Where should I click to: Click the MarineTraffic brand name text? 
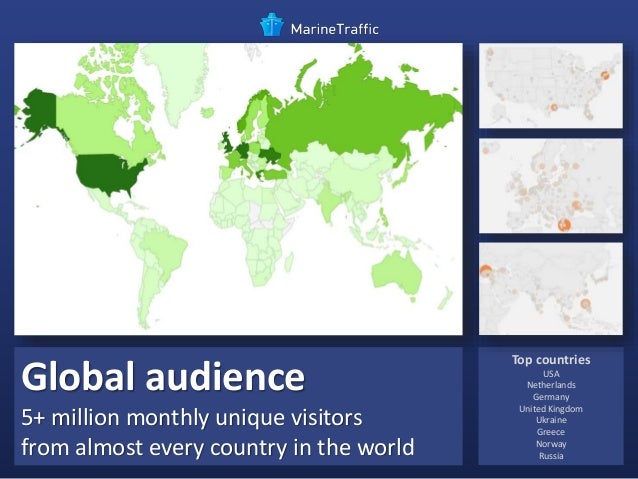pos(334,29)
